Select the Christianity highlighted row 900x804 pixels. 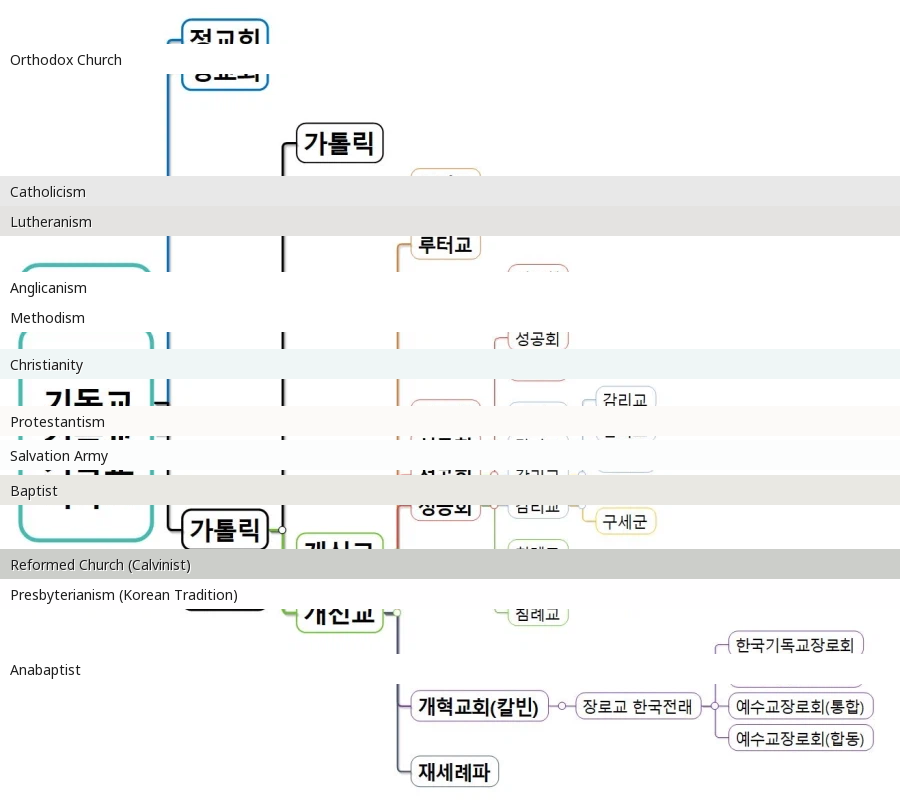pyautogui.click(x=47, y=365)
